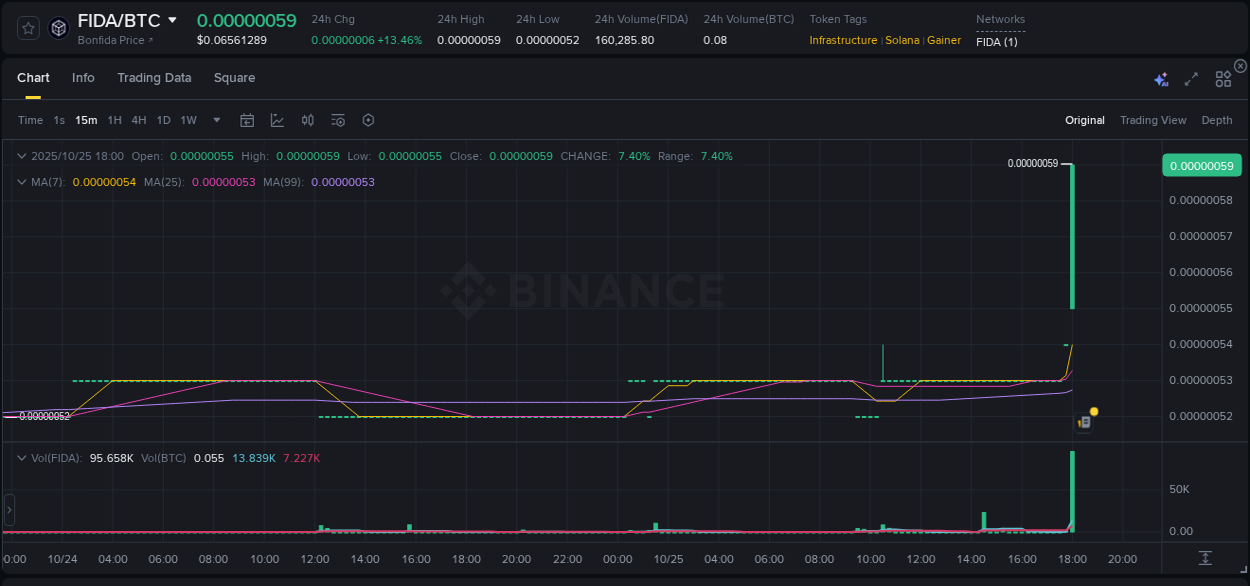Click the AI sparkle assistant icon
The image size is (1250, 586).
coord(1161,79)
